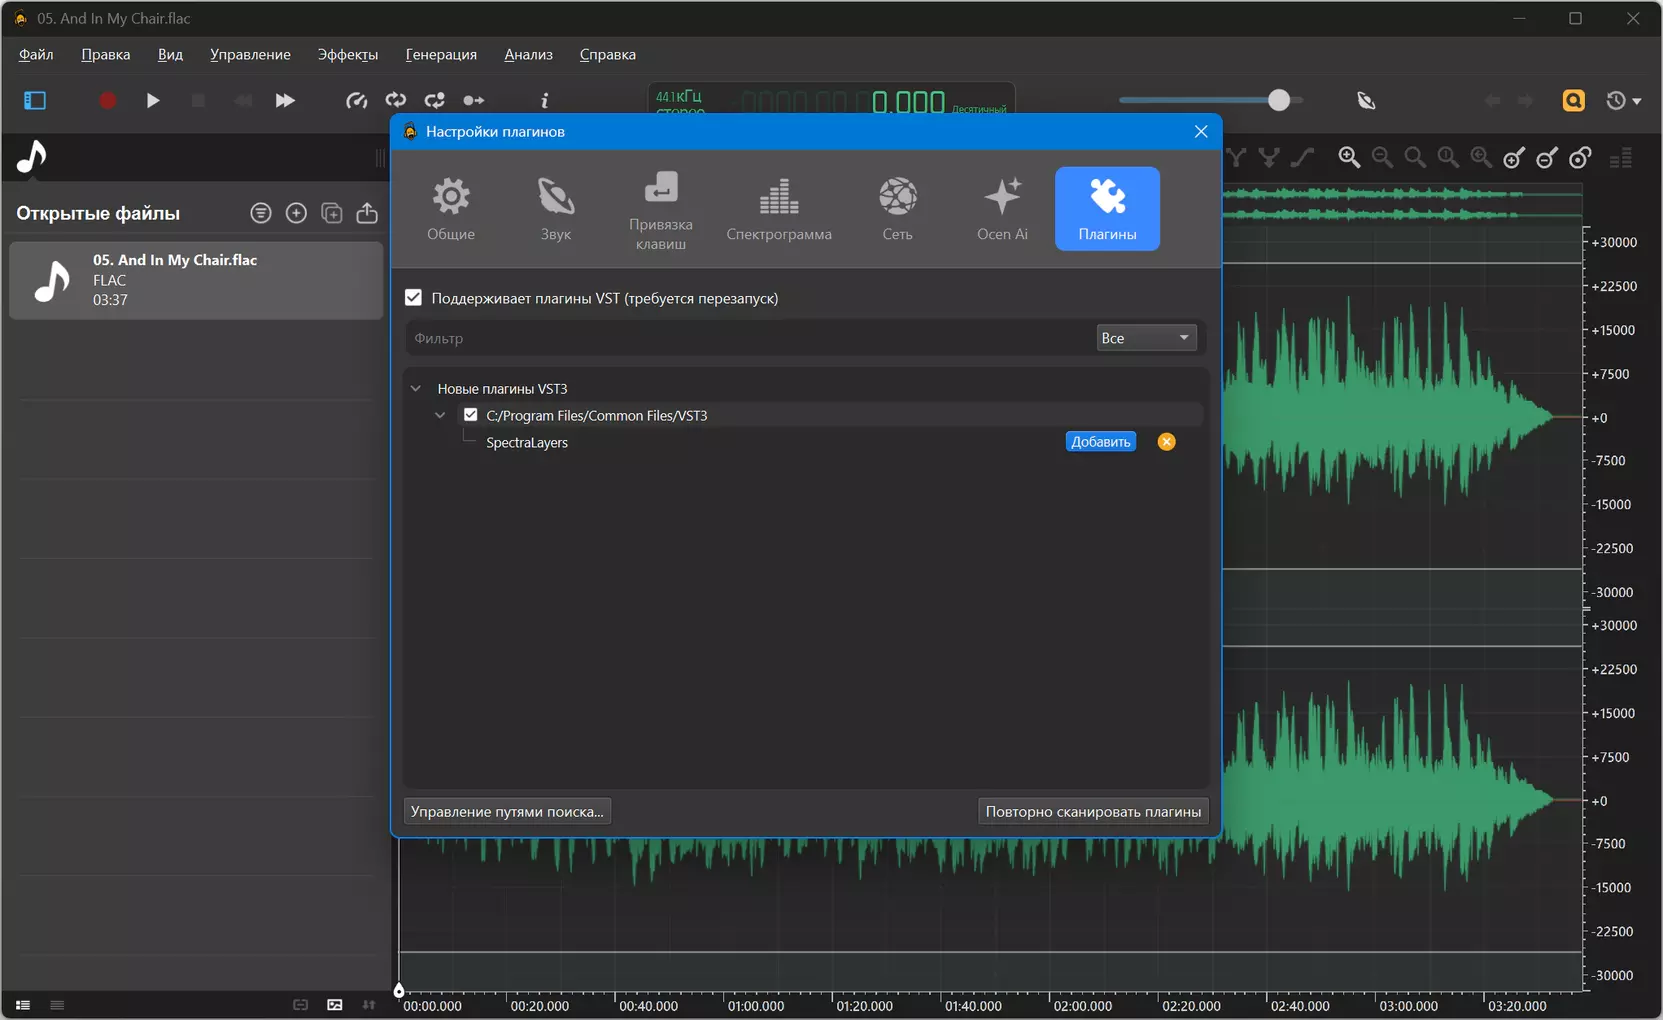Click the export icon in the Открытые файлы header
1663x1020 pixels.
pos(367,213)
